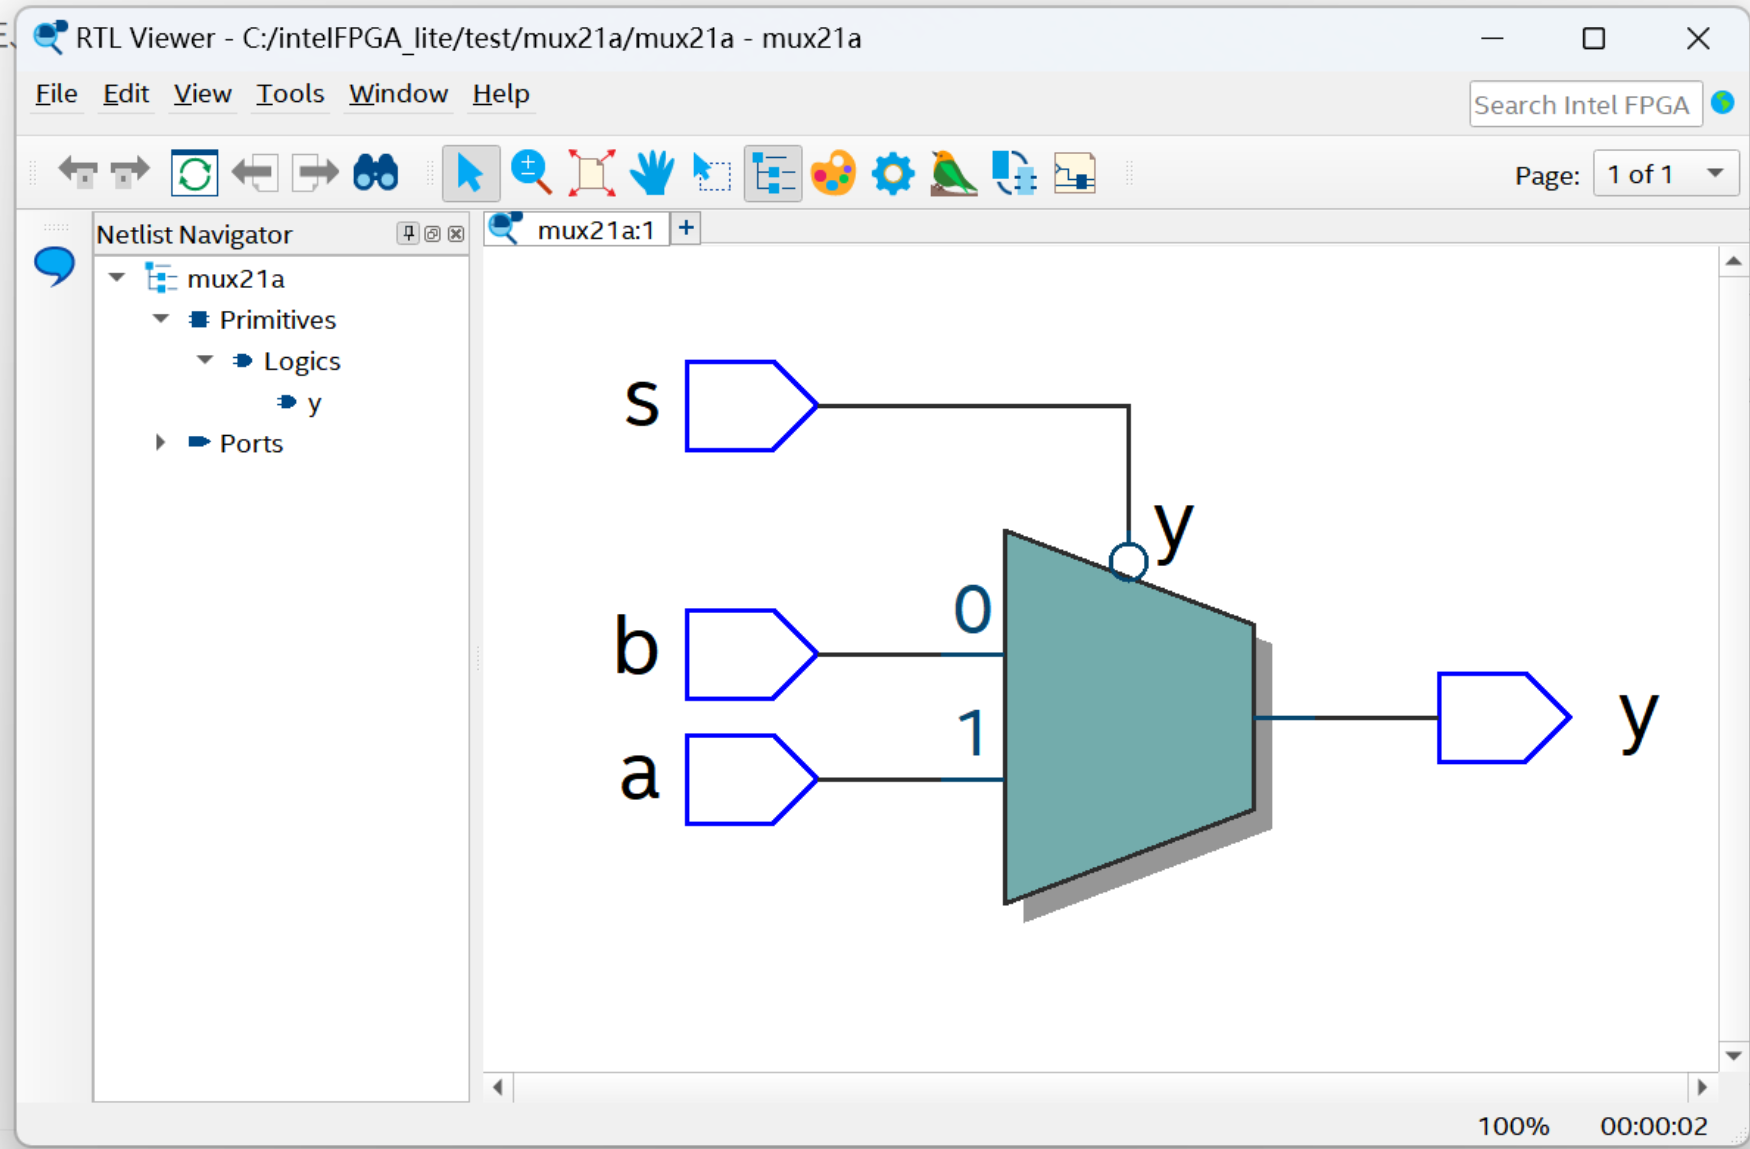Open the Window menu

398,94
